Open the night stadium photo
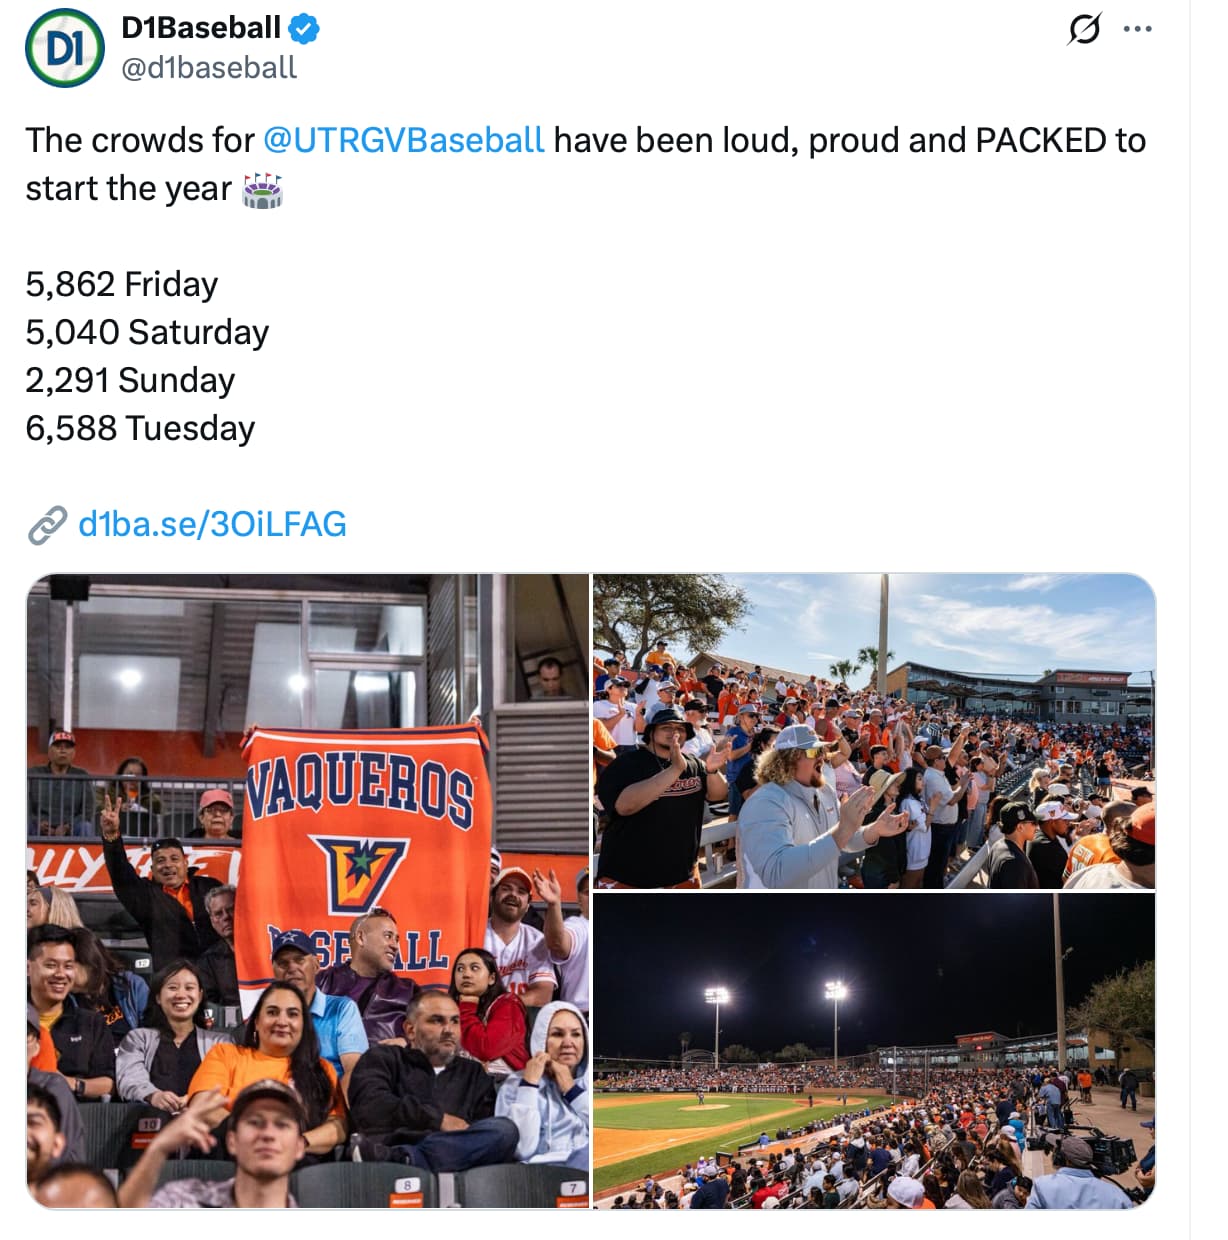Image resolution: width=1228 pixels, height=1240 pixels. (873, 1051)
